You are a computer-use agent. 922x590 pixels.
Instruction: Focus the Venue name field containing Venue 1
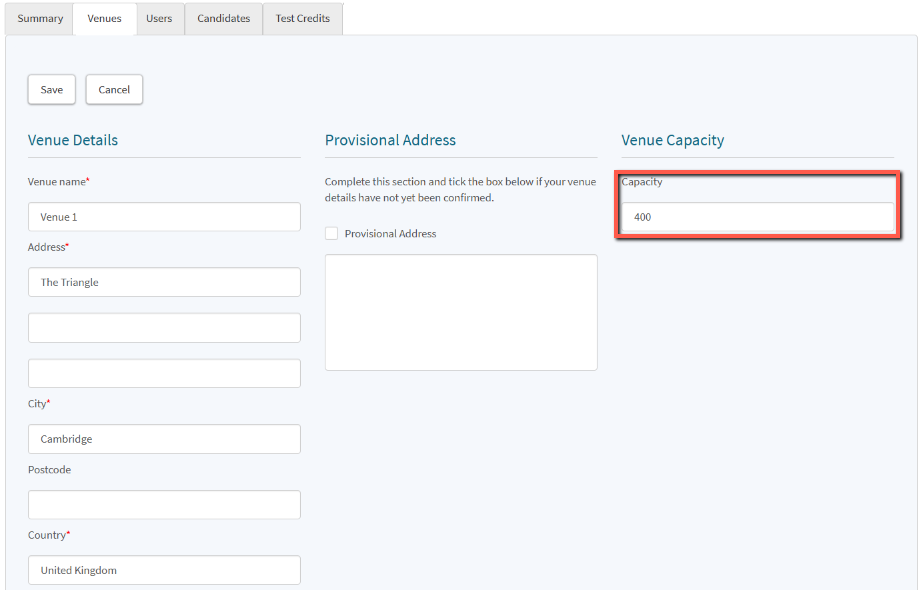[x=164, y=217]
